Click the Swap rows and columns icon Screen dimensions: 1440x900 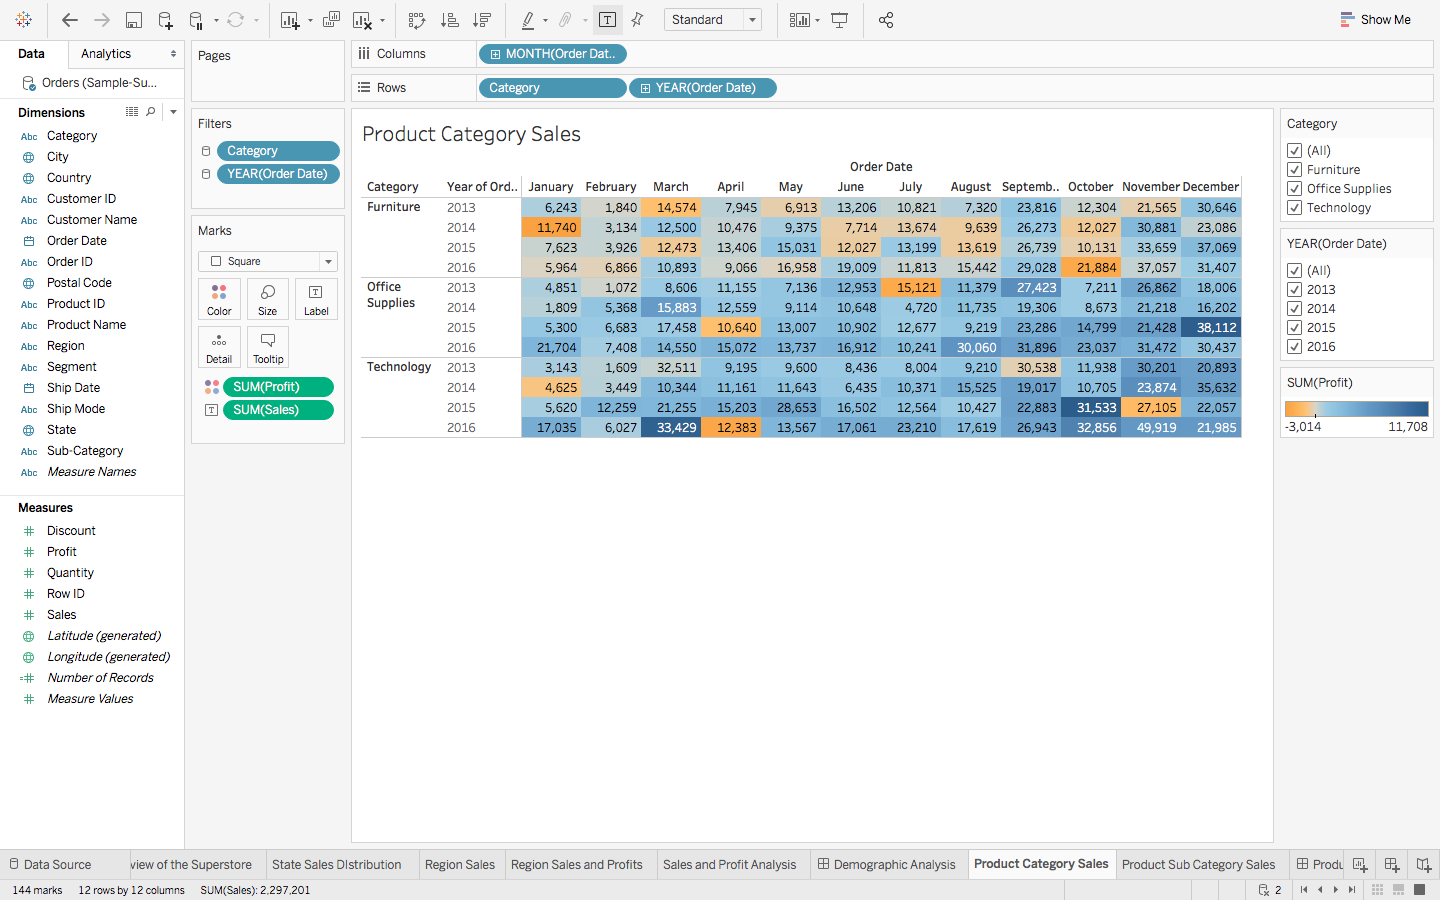[x=417, y=20]
